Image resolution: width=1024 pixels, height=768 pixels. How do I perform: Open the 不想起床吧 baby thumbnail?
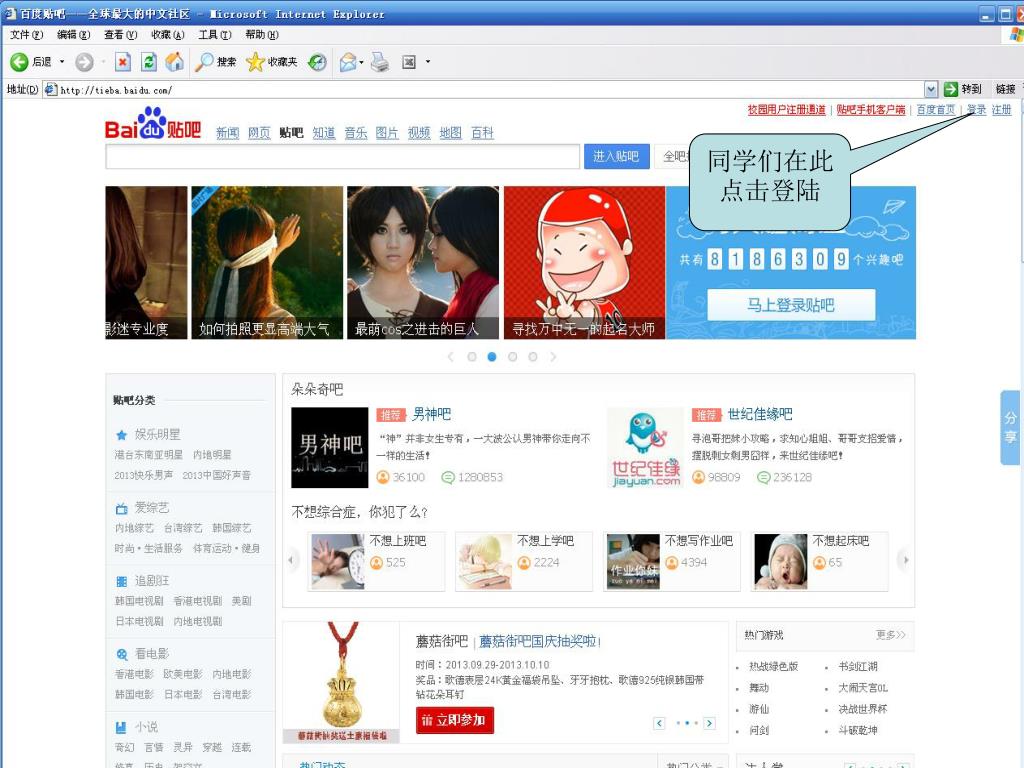point(780,562)
